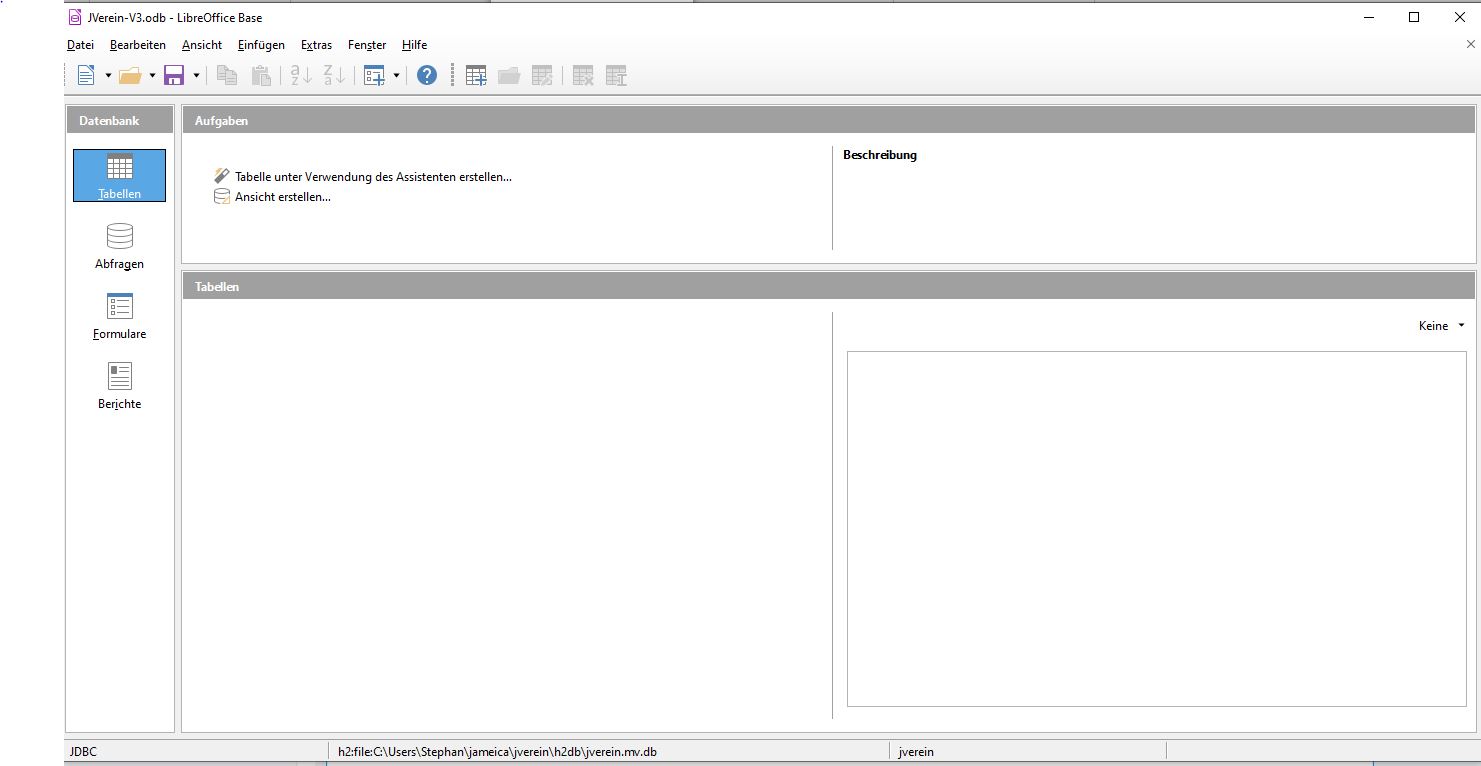Click the Edit table icon
This screenshot has height=766, width=1481.
[542, 75]
